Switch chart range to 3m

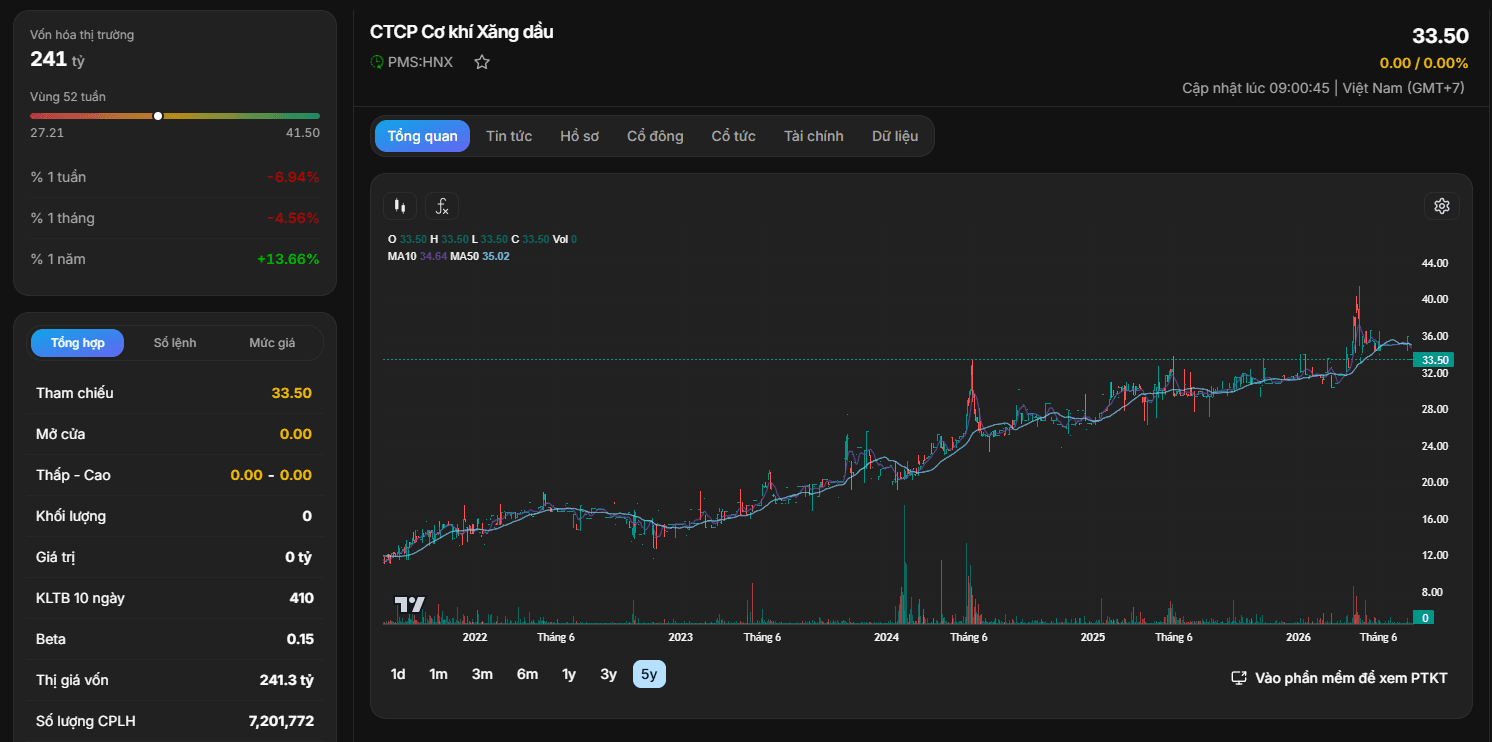(x=482, y=674)
